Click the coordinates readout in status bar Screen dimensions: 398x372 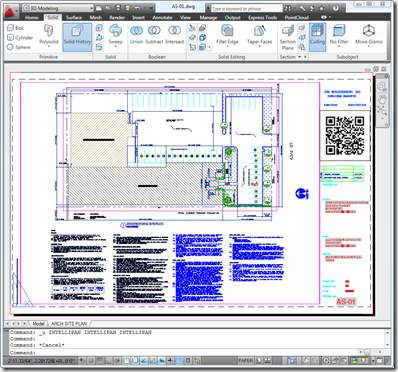41,360
